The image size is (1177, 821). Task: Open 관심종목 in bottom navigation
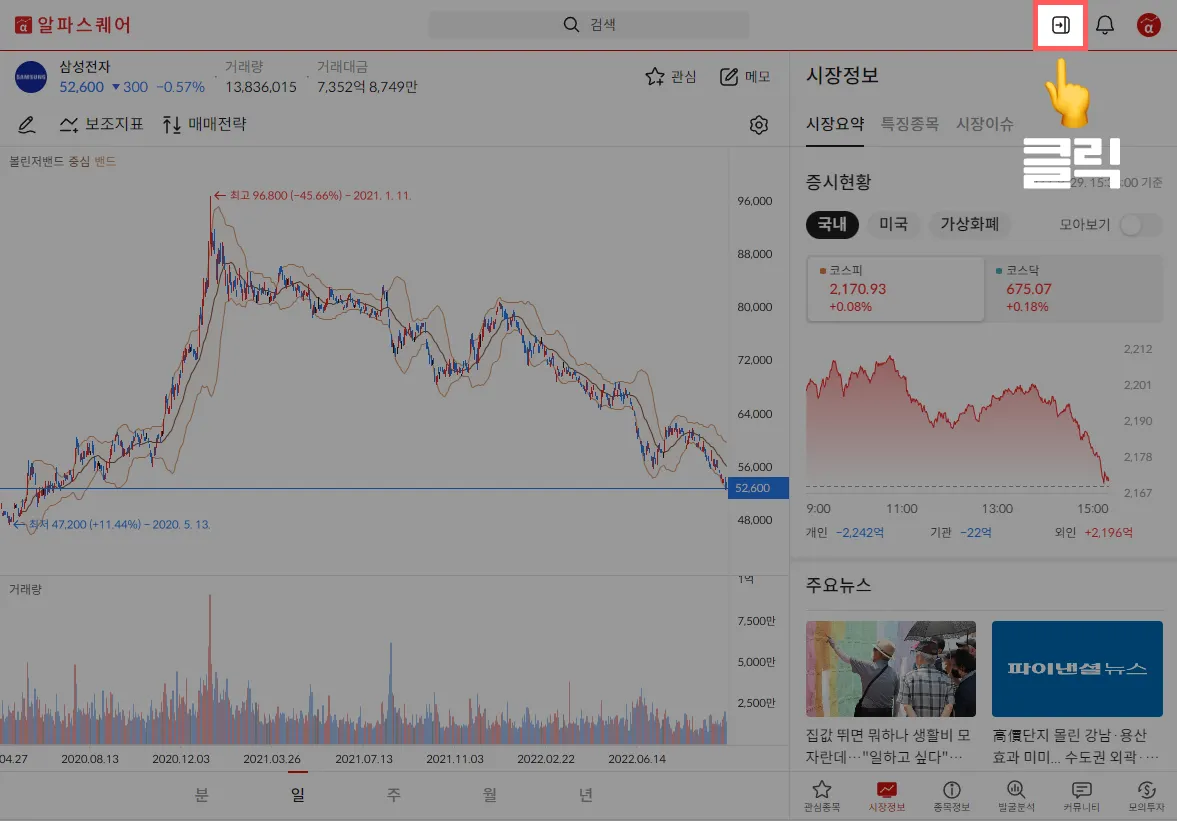822,796
